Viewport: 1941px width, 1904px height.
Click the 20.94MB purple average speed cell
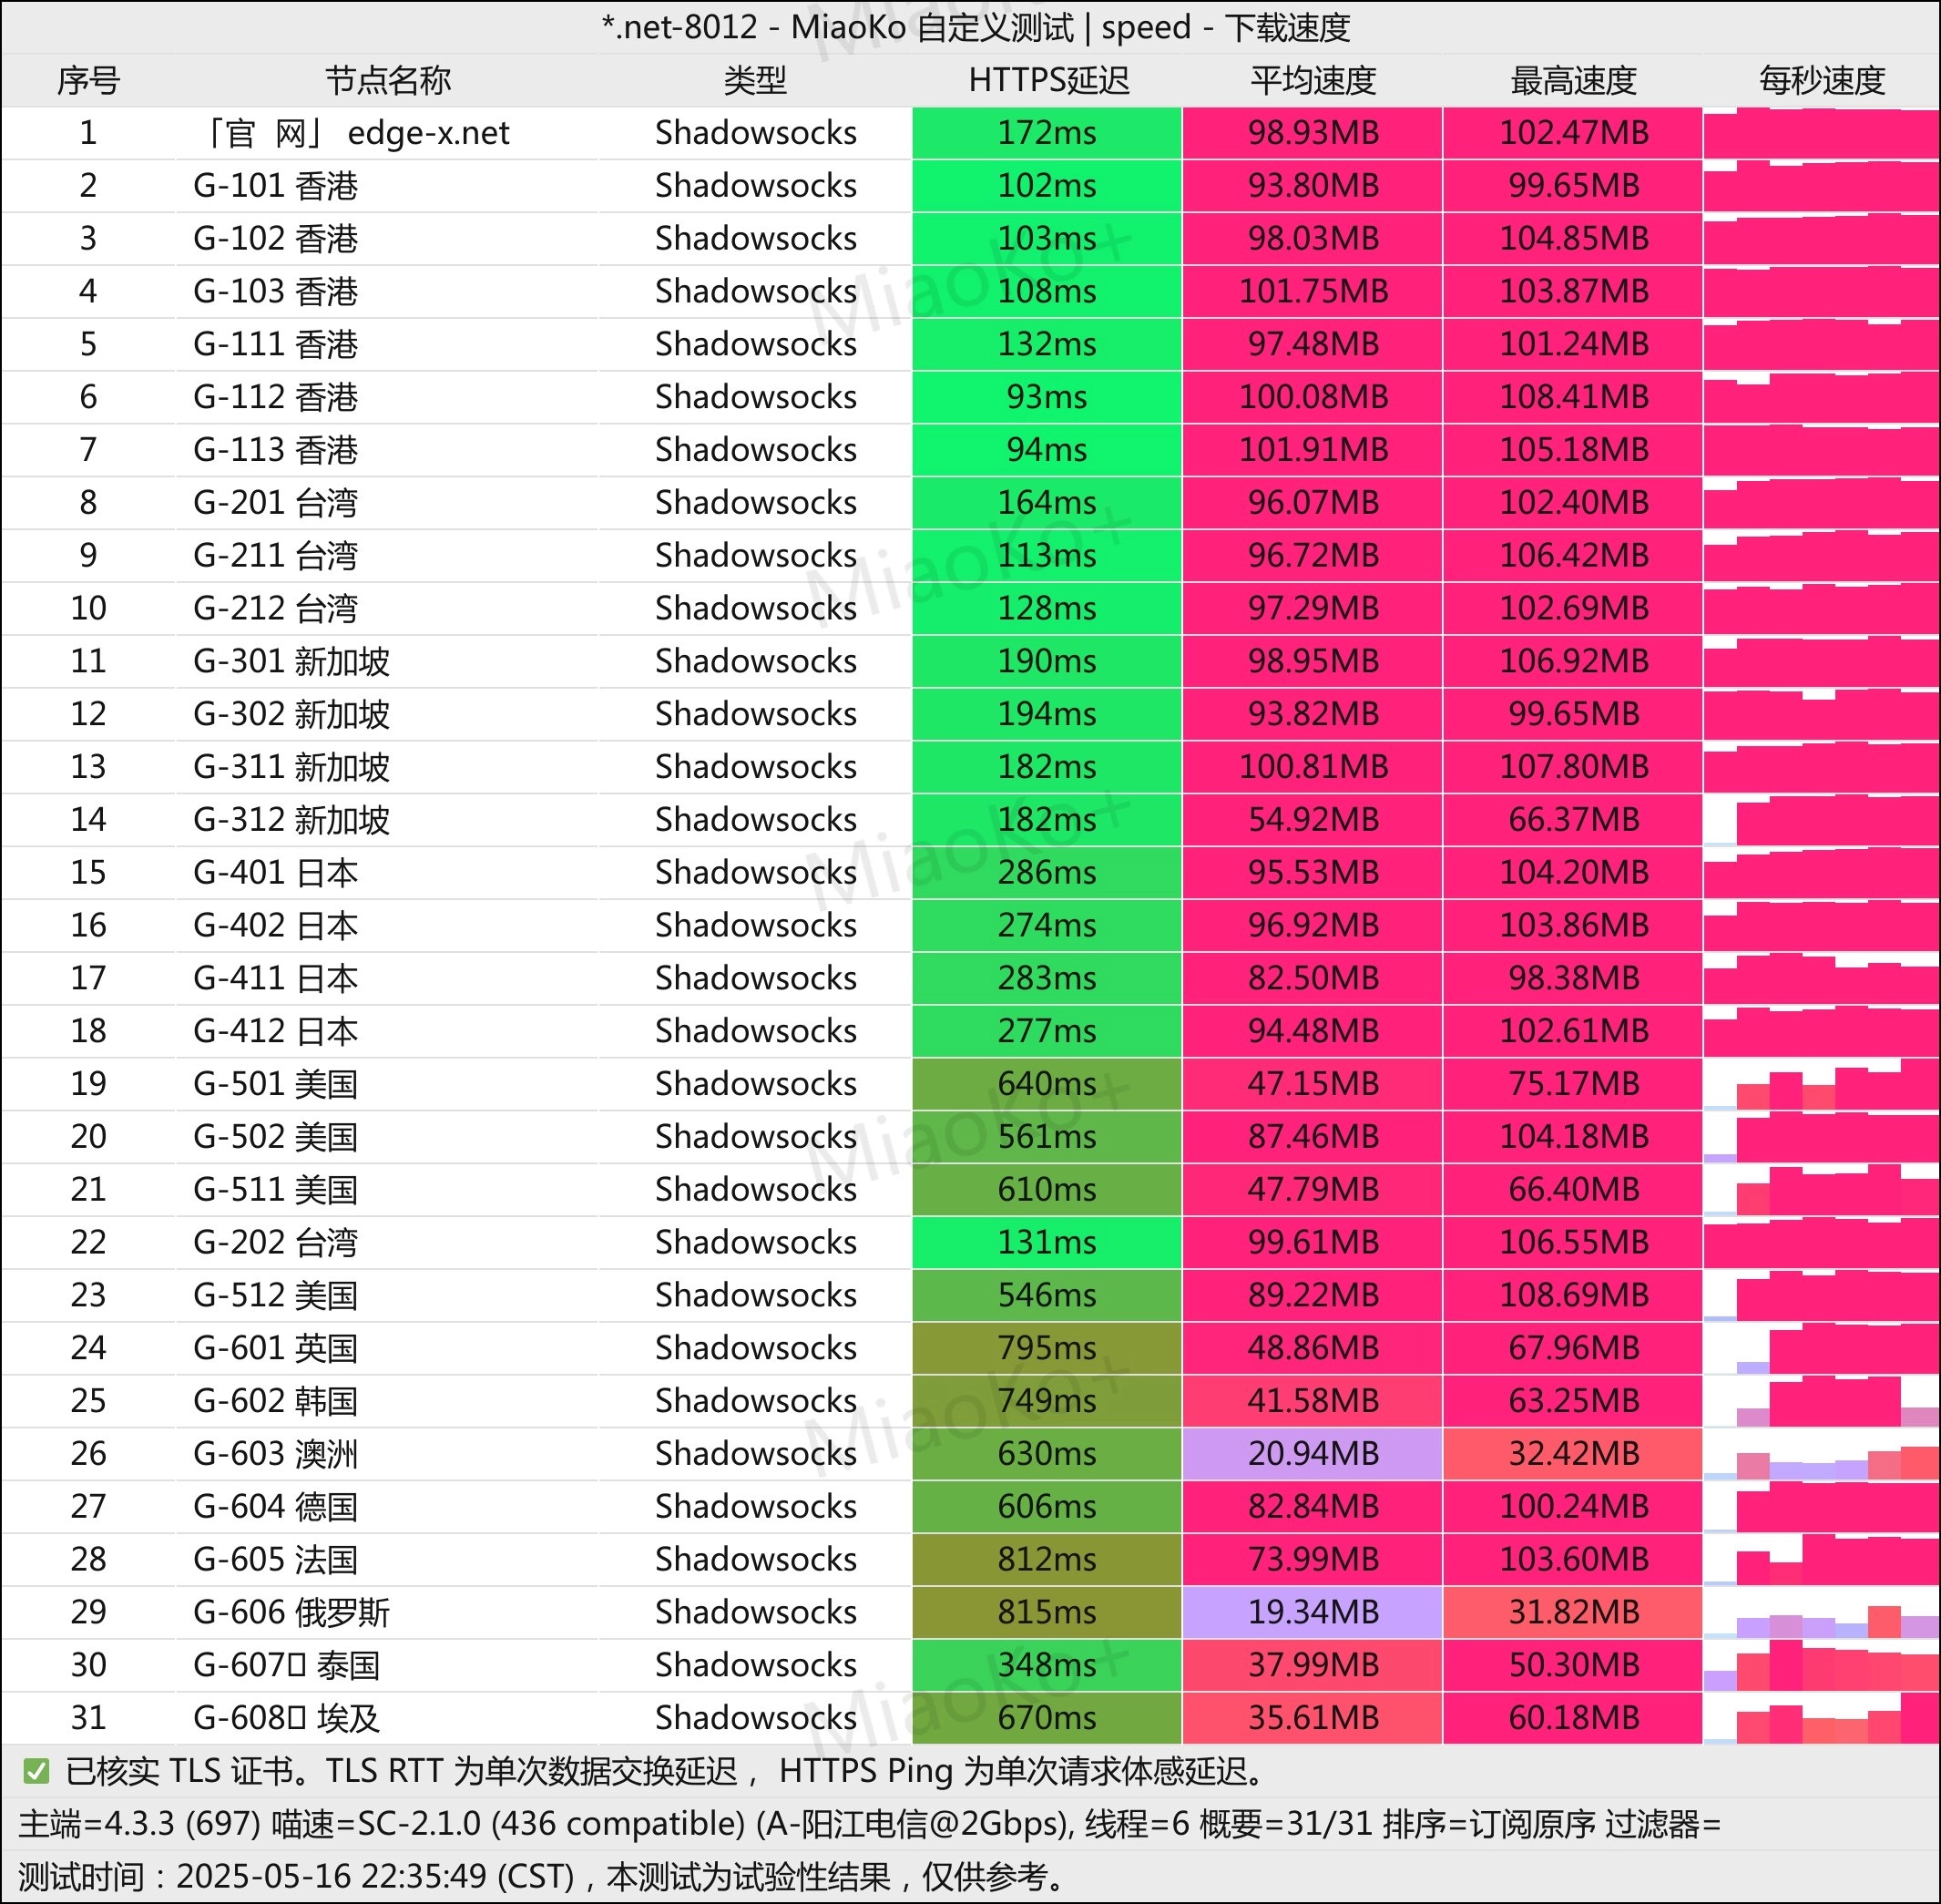(1312, 1453)
